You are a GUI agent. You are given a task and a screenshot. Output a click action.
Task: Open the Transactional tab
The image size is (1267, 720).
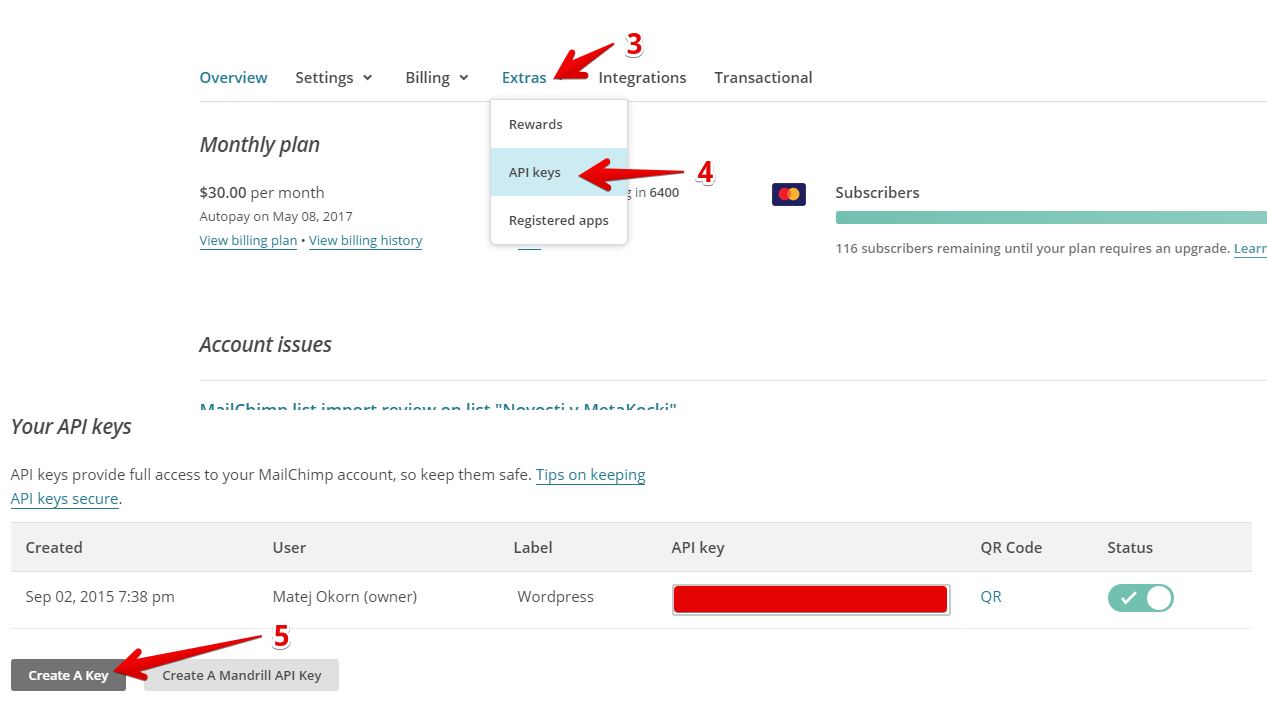(x=763, y=77)
